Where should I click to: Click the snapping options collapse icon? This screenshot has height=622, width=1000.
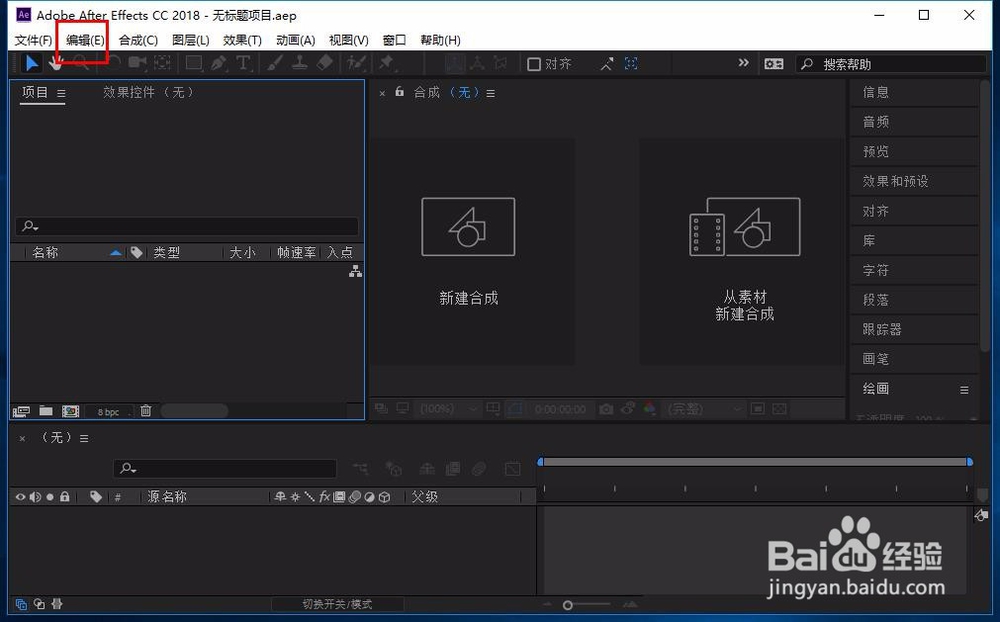tap(607, 64)
